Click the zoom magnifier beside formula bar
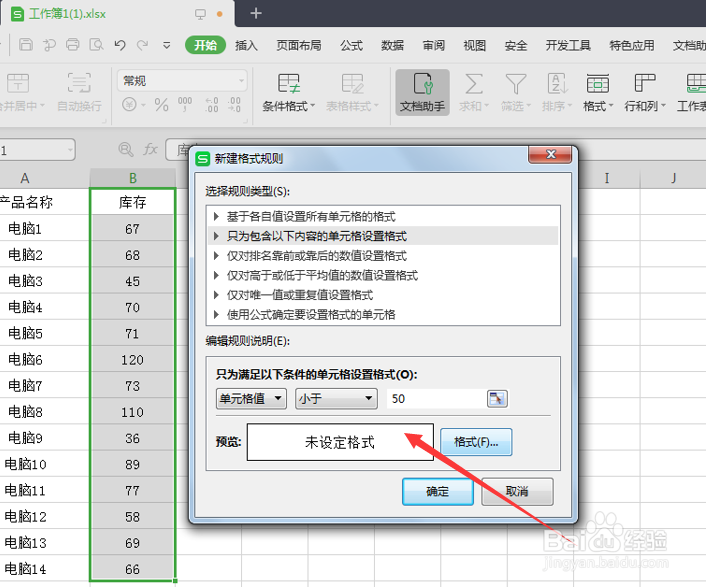 tap(126, 149)
